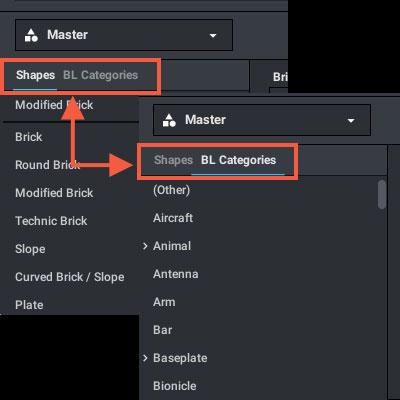Click the category list scrollbar thumb
Viewport: 400px width, 400px height.
(382, 195)
